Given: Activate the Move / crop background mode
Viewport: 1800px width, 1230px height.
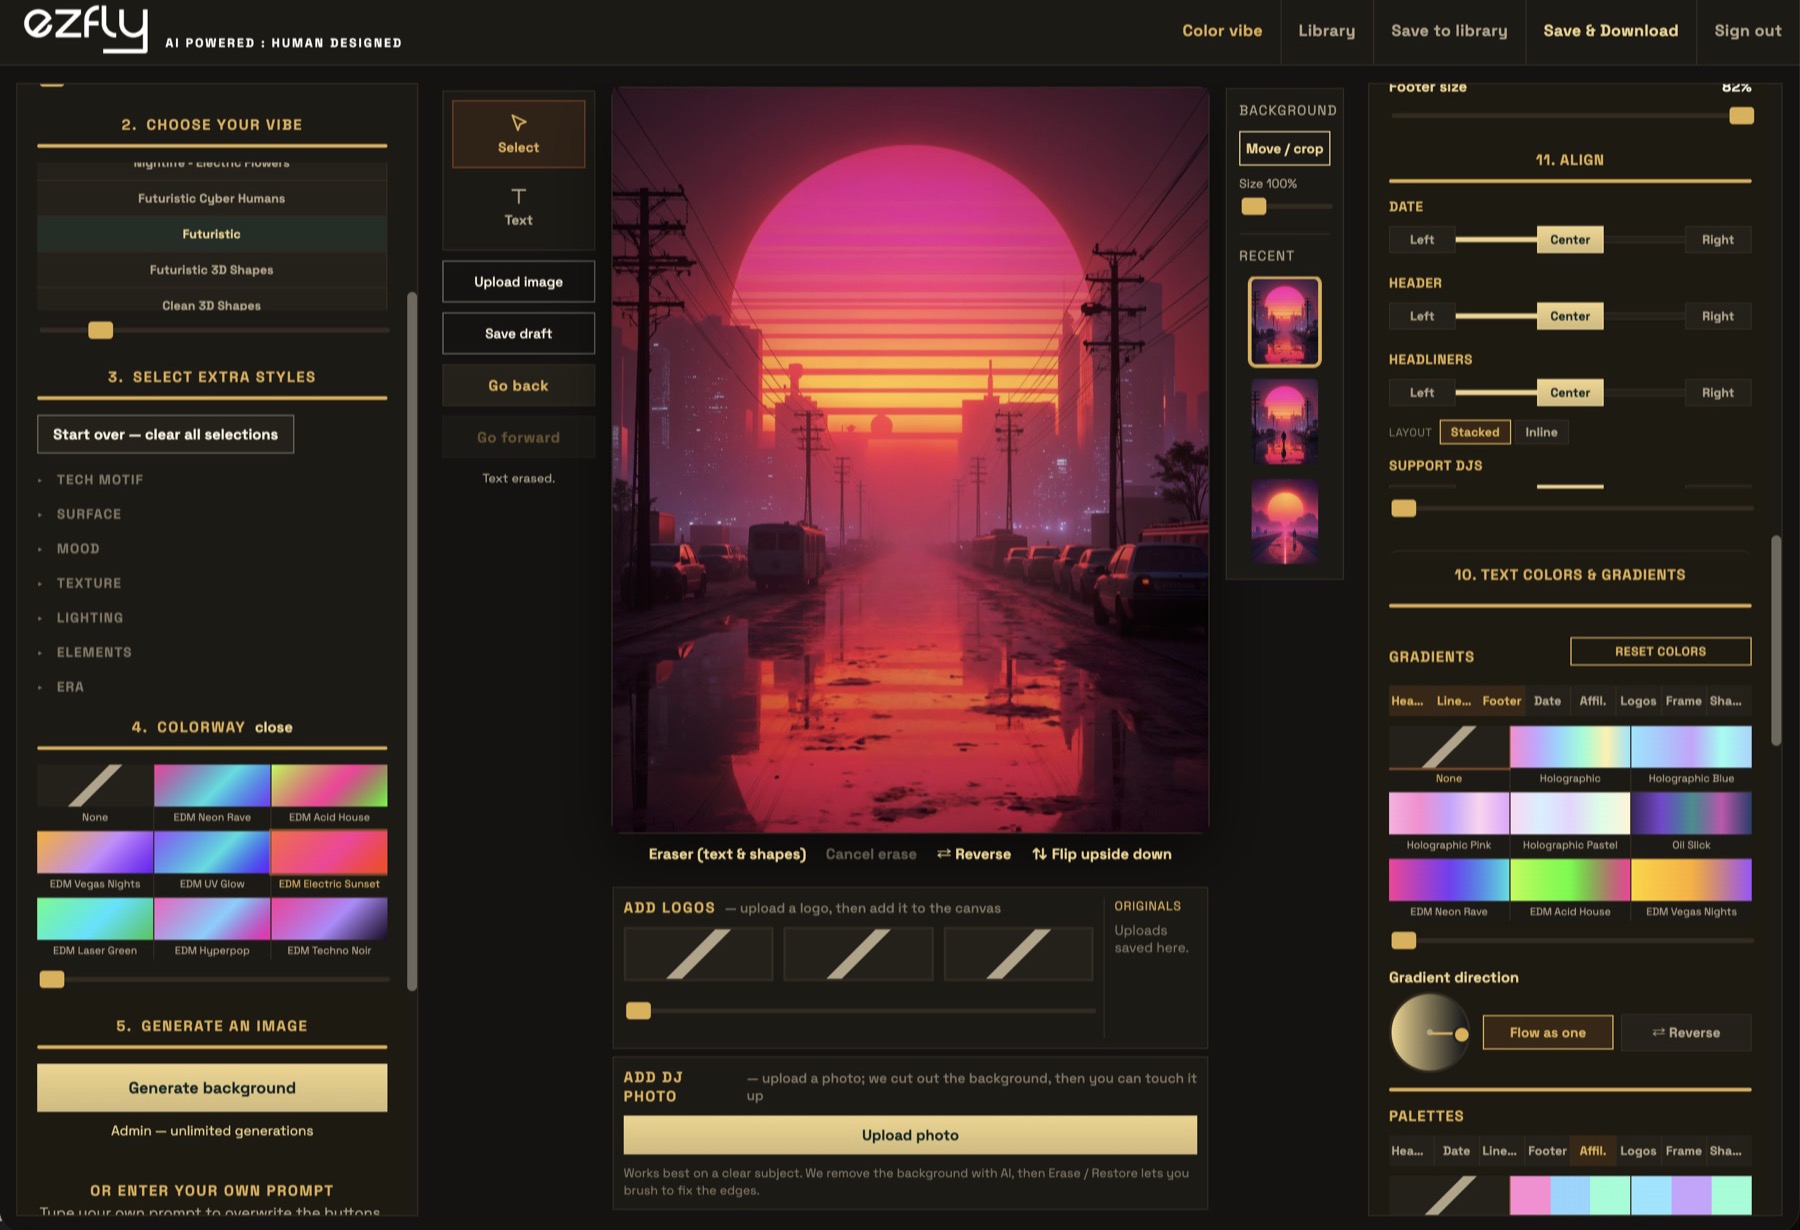Looking at the screenshot, I should tap(1284, 149).
